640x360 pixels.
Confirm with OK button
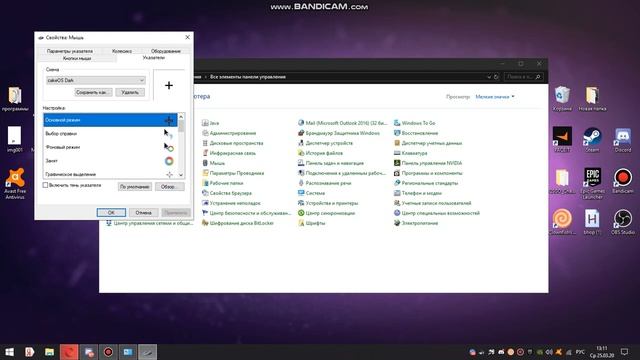[x=111, y=213]
